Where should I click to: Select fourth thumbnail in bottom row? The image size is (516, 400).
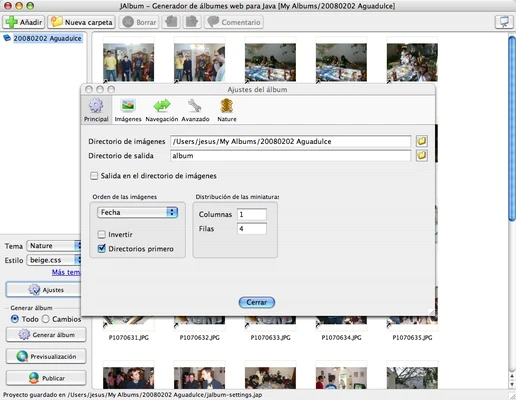pos(341,378)
